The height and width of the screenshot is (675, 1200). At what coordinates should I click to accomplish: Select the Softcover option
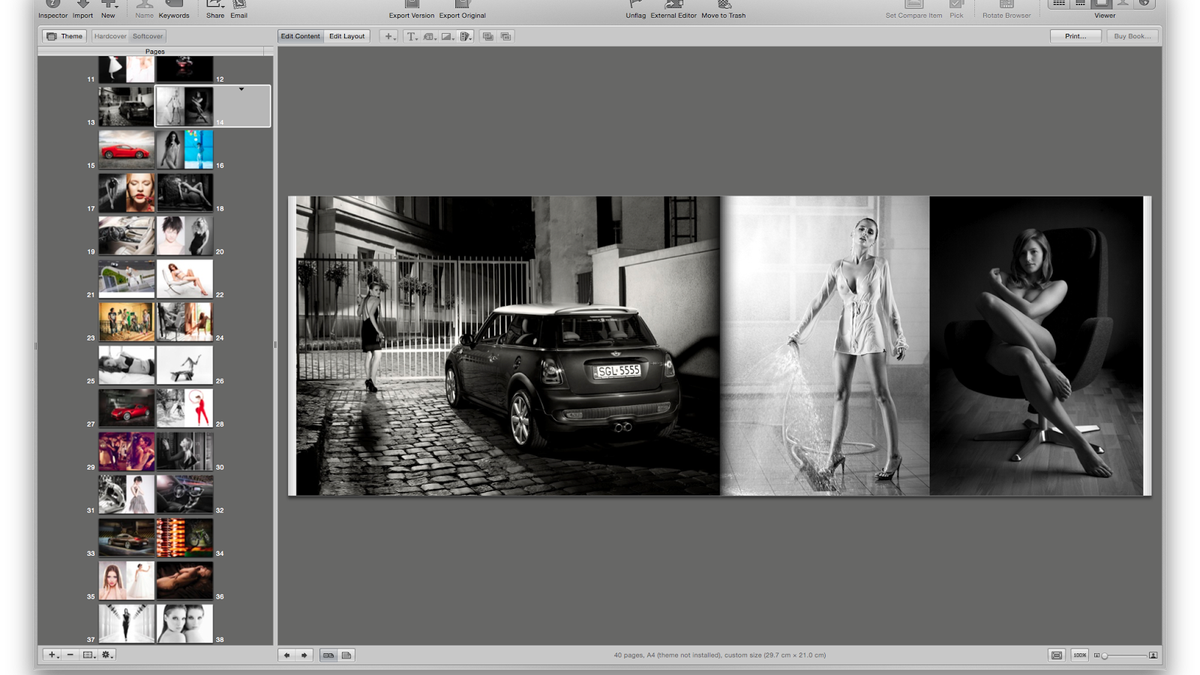coord(148,36)
